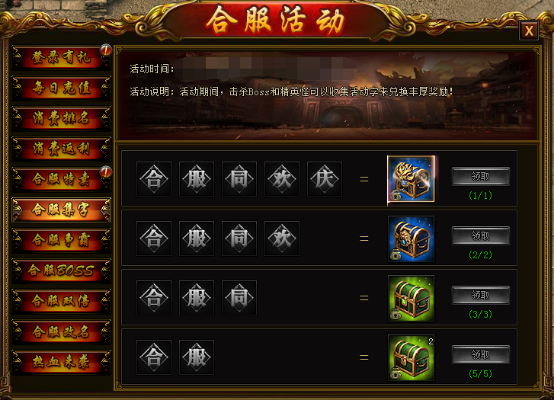Screen dimensions: 554x400
Task: Click the green chest reward in third row
Action: (x=411, y=298)
